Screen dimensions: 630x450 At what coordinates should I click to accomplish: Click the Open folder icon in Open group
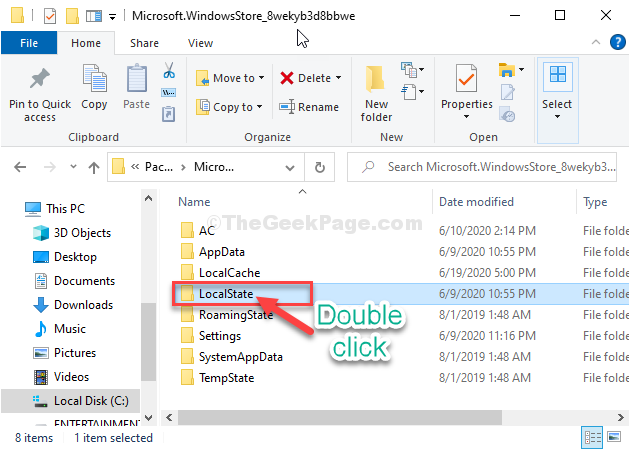tap(507, 70)
